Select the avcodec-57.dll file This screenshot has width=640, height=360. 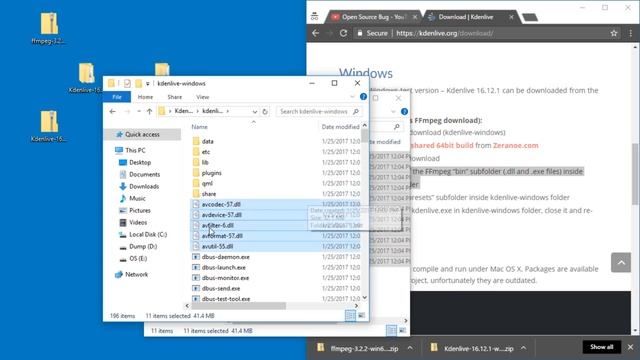click(x=221, y=204)
